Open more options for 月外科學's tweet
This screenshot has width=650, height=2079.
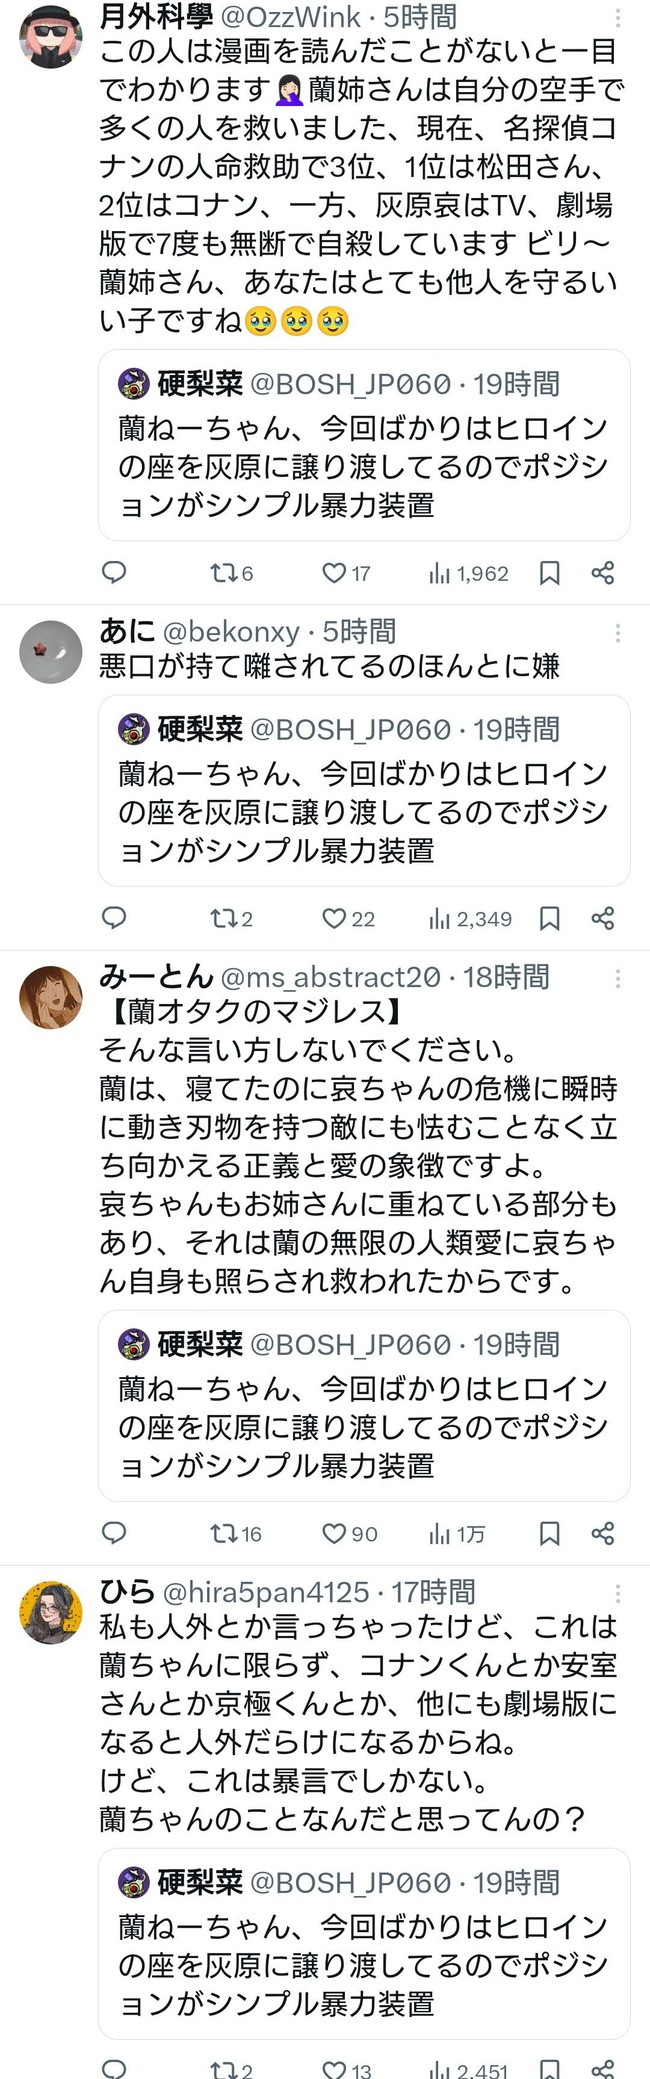point(618,18)
